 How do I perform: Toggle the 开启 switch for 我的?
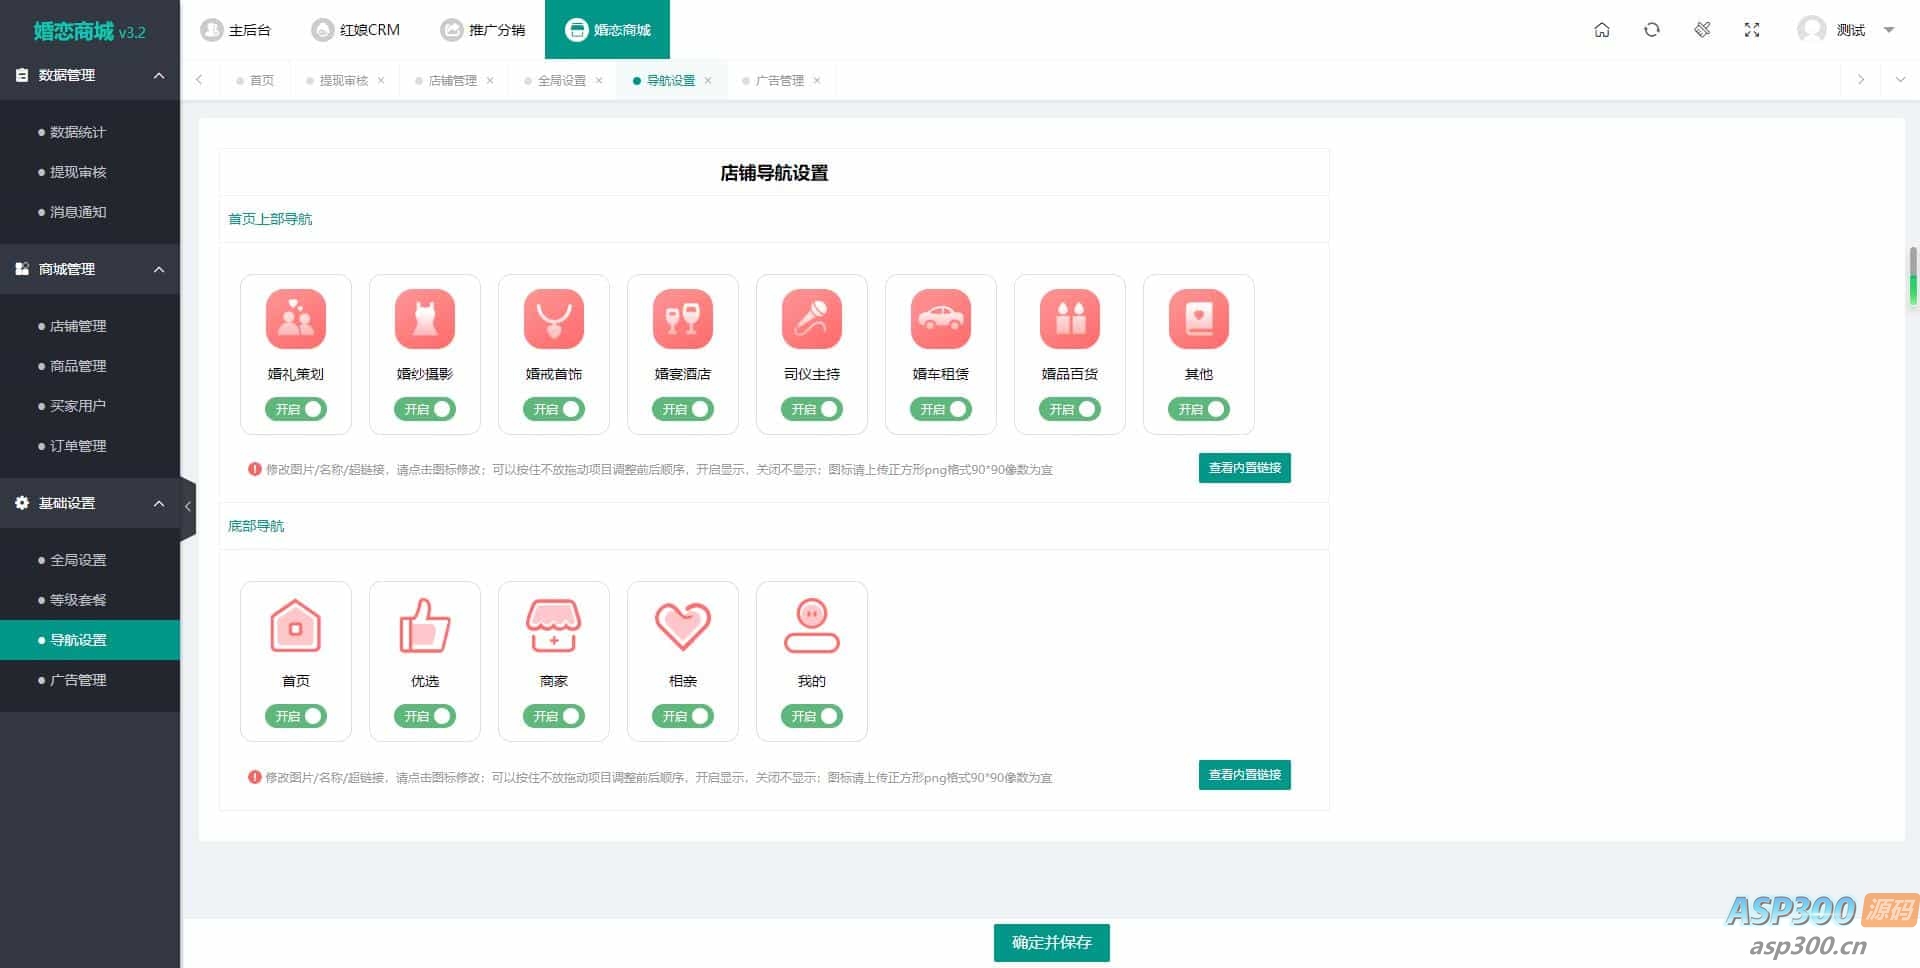[x=811, y=716]
